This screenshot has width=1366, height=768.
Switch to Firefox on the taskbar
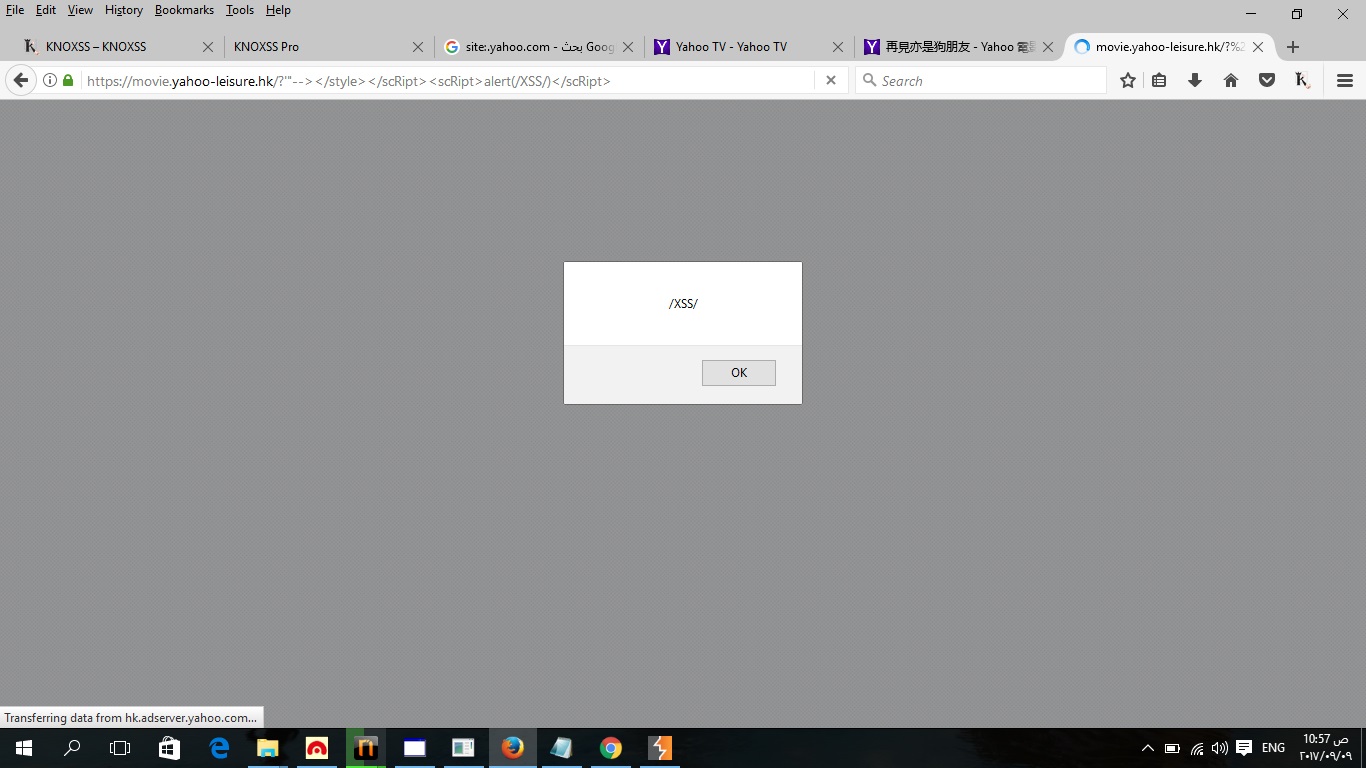(x=513, y=748)
